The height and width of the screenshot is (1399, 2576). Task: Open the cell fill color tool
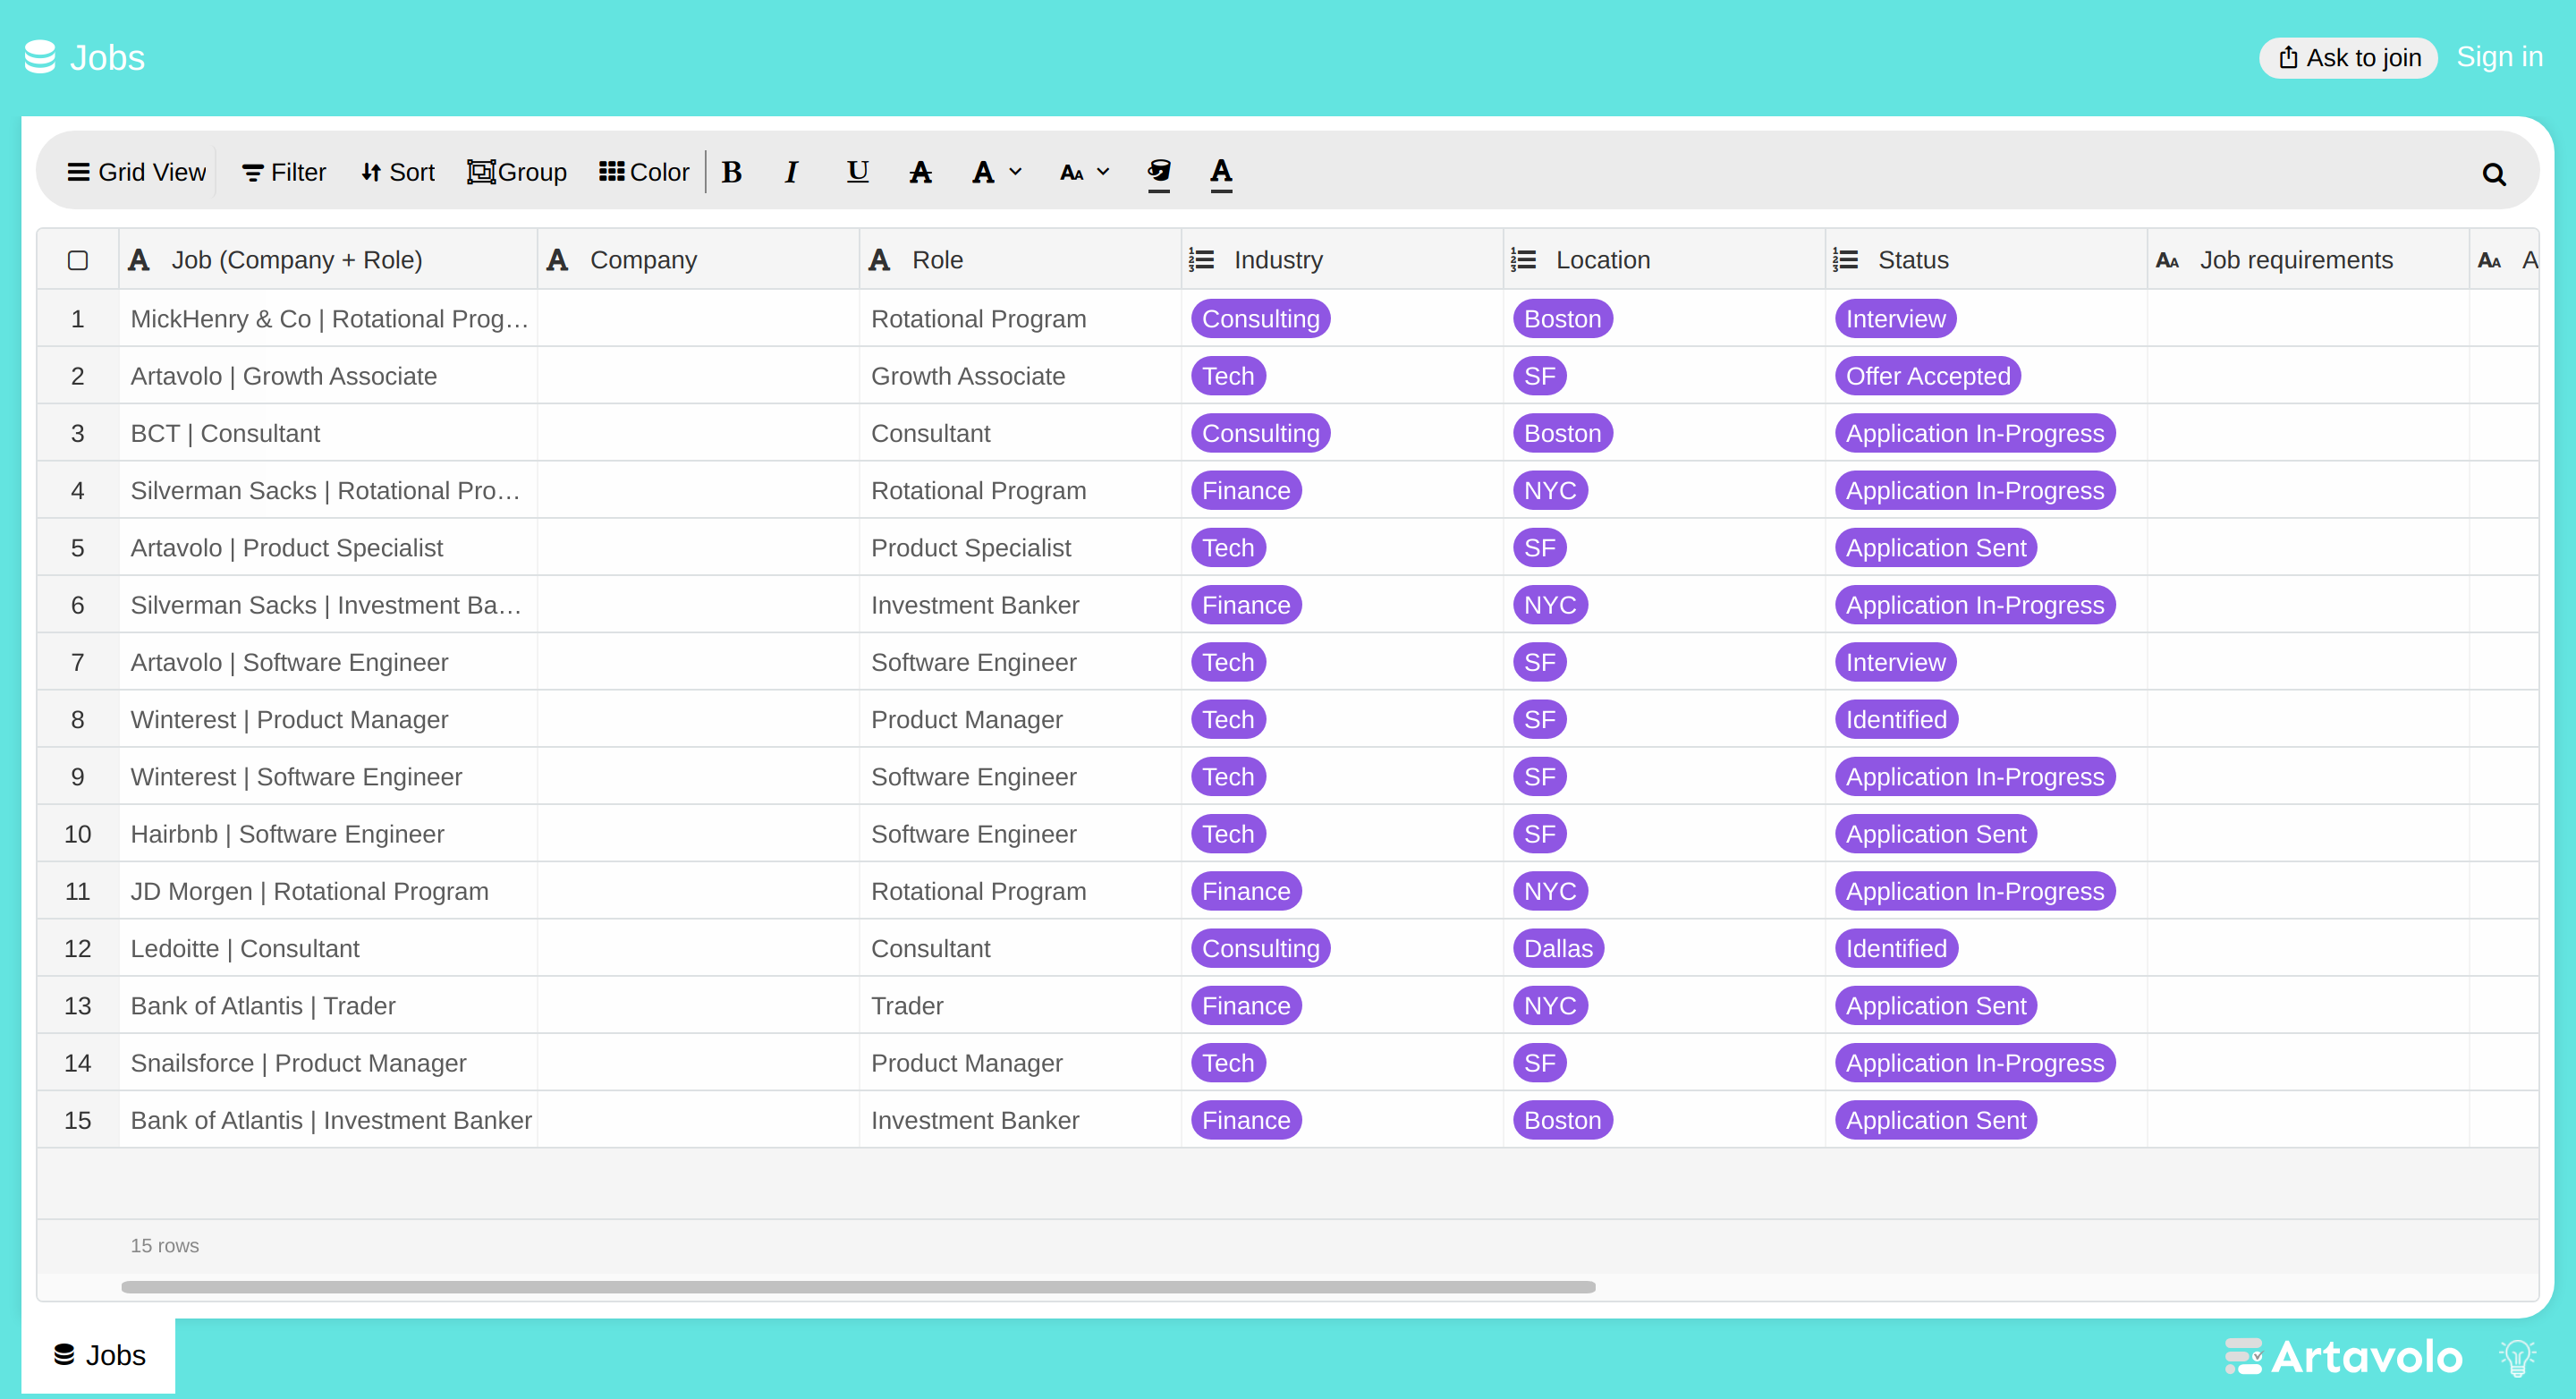coord(1159,172)
